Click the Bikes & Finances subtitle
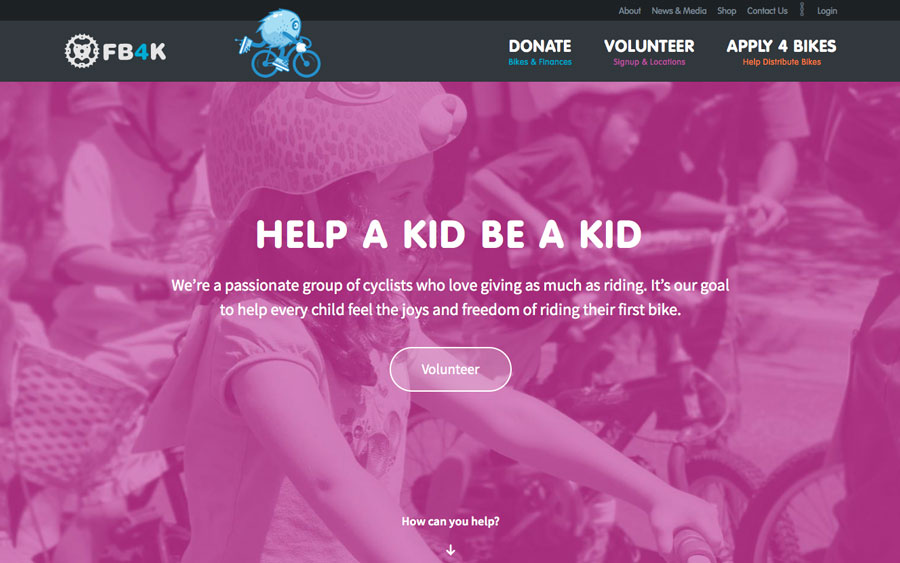 pos(540,62)
